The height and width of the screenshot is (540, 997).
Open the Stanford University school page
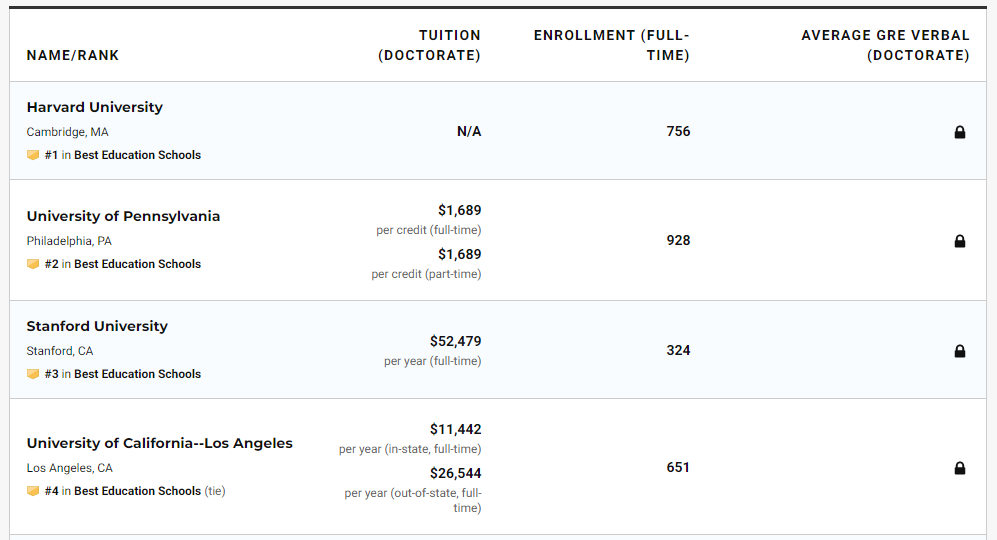pos(97,326)
